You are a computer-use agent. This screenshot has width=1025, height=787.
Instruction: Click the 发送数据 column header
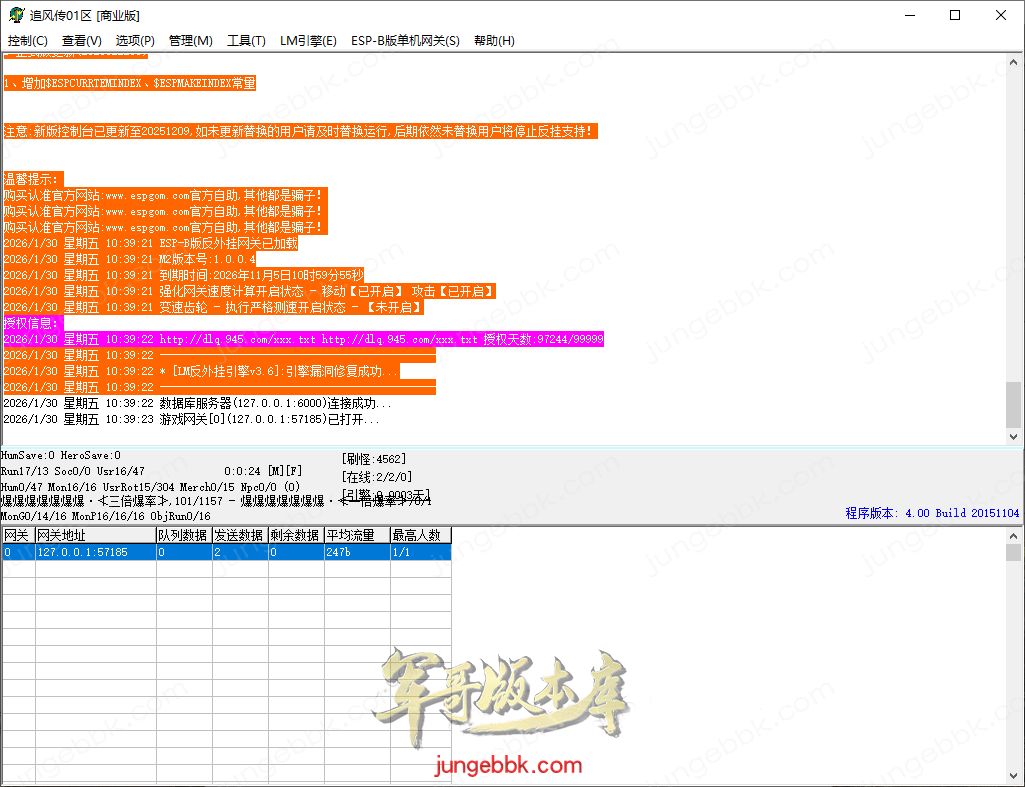point(239,535)
